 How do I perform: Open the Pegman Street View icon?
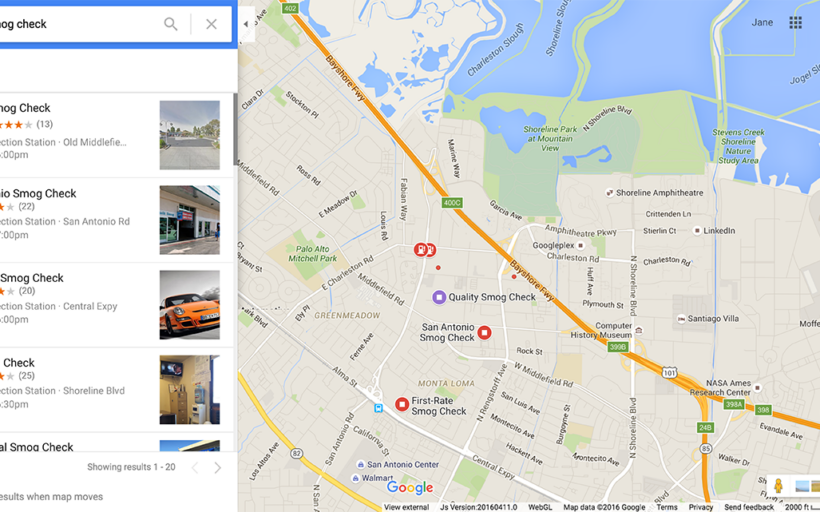click(778, 486)
